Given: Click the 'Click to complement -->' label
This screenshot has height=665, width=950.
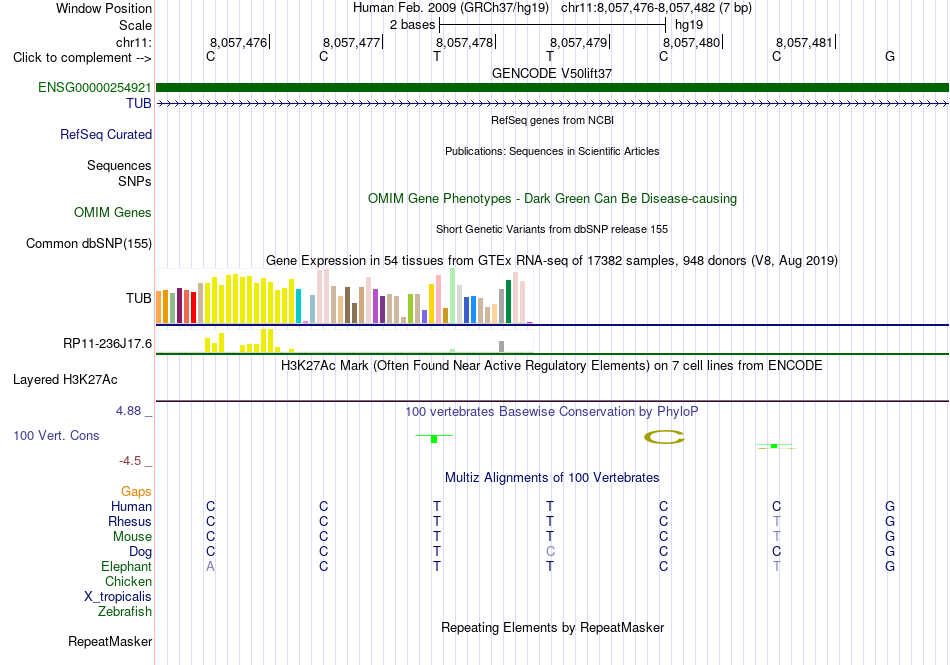Looking at the screenshot, I should pos(82,58).
